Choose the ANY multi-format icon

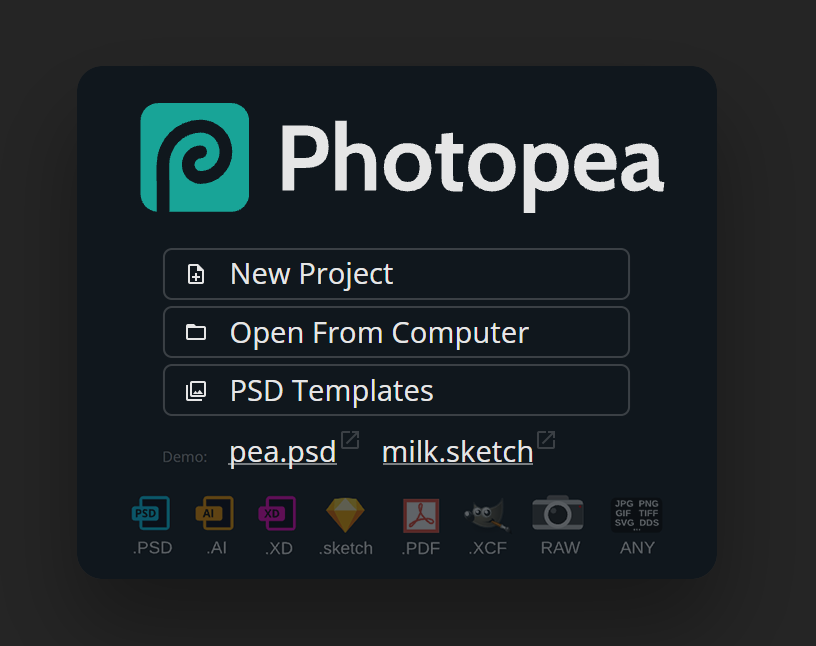(x=636, y=514)
